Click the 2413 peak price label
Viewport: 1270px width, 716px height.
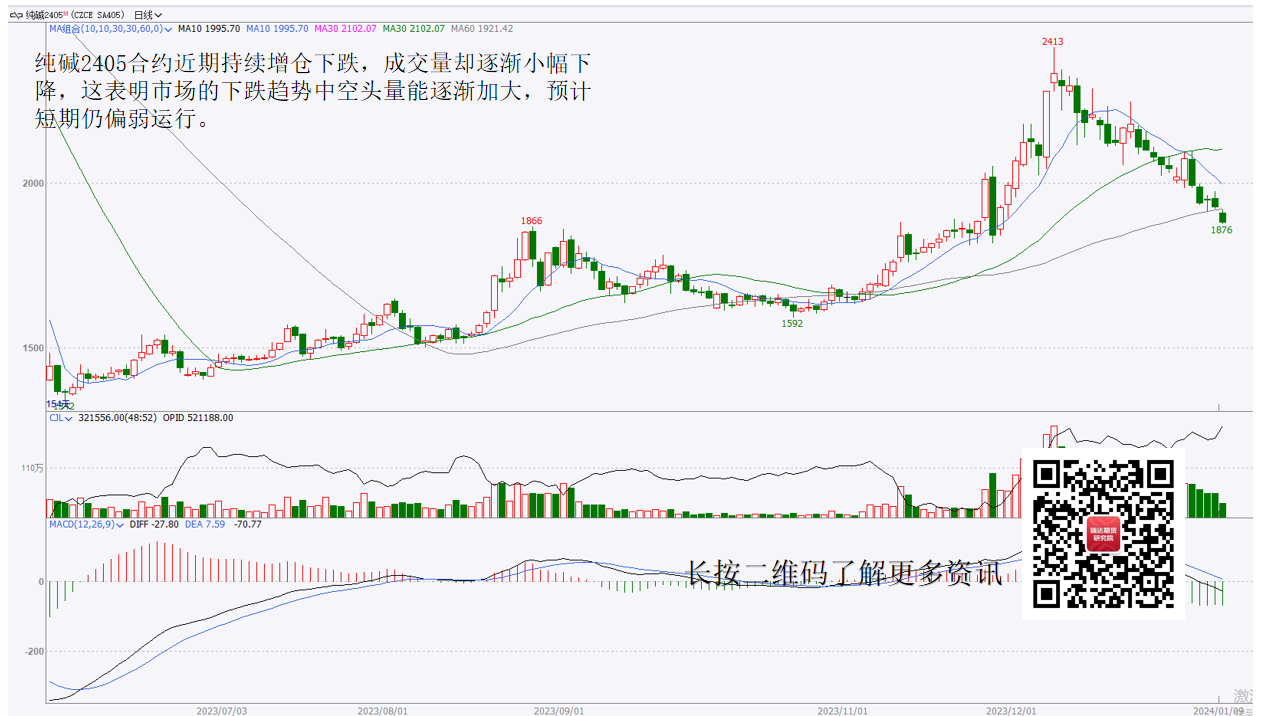[1052, 42]
